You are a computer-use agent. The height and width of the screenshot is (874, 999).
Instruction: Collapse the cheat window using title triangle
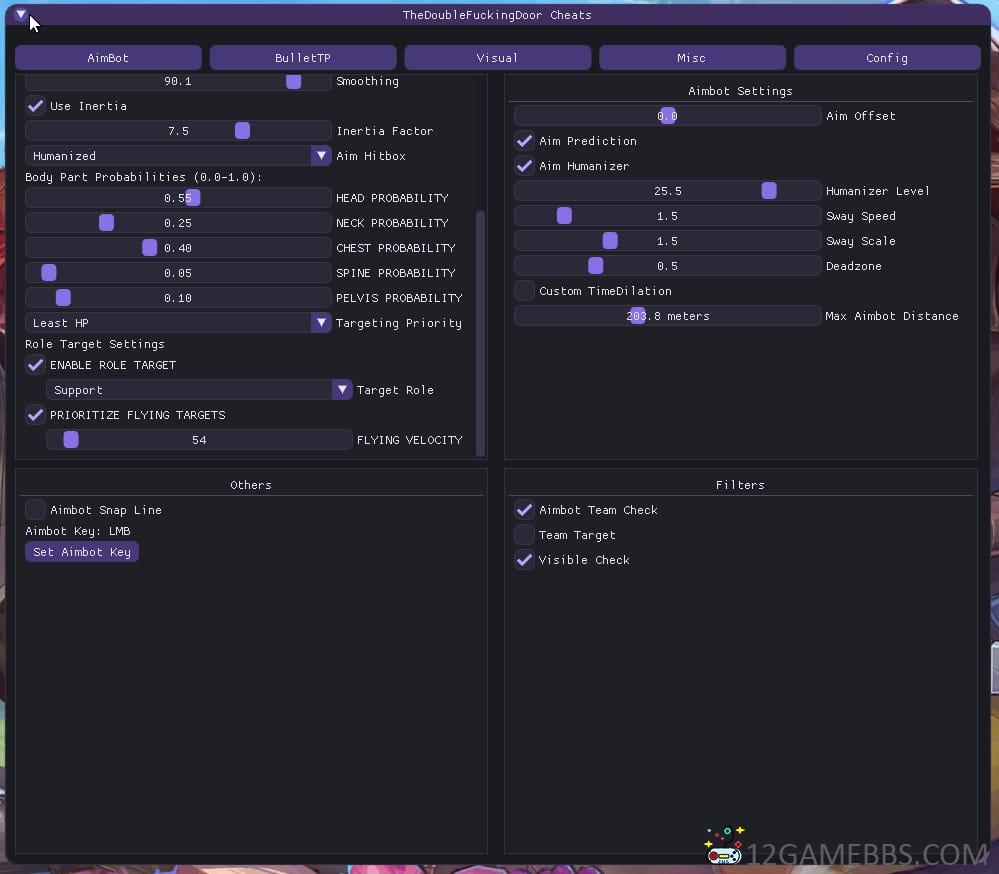(x=20, y=14)
